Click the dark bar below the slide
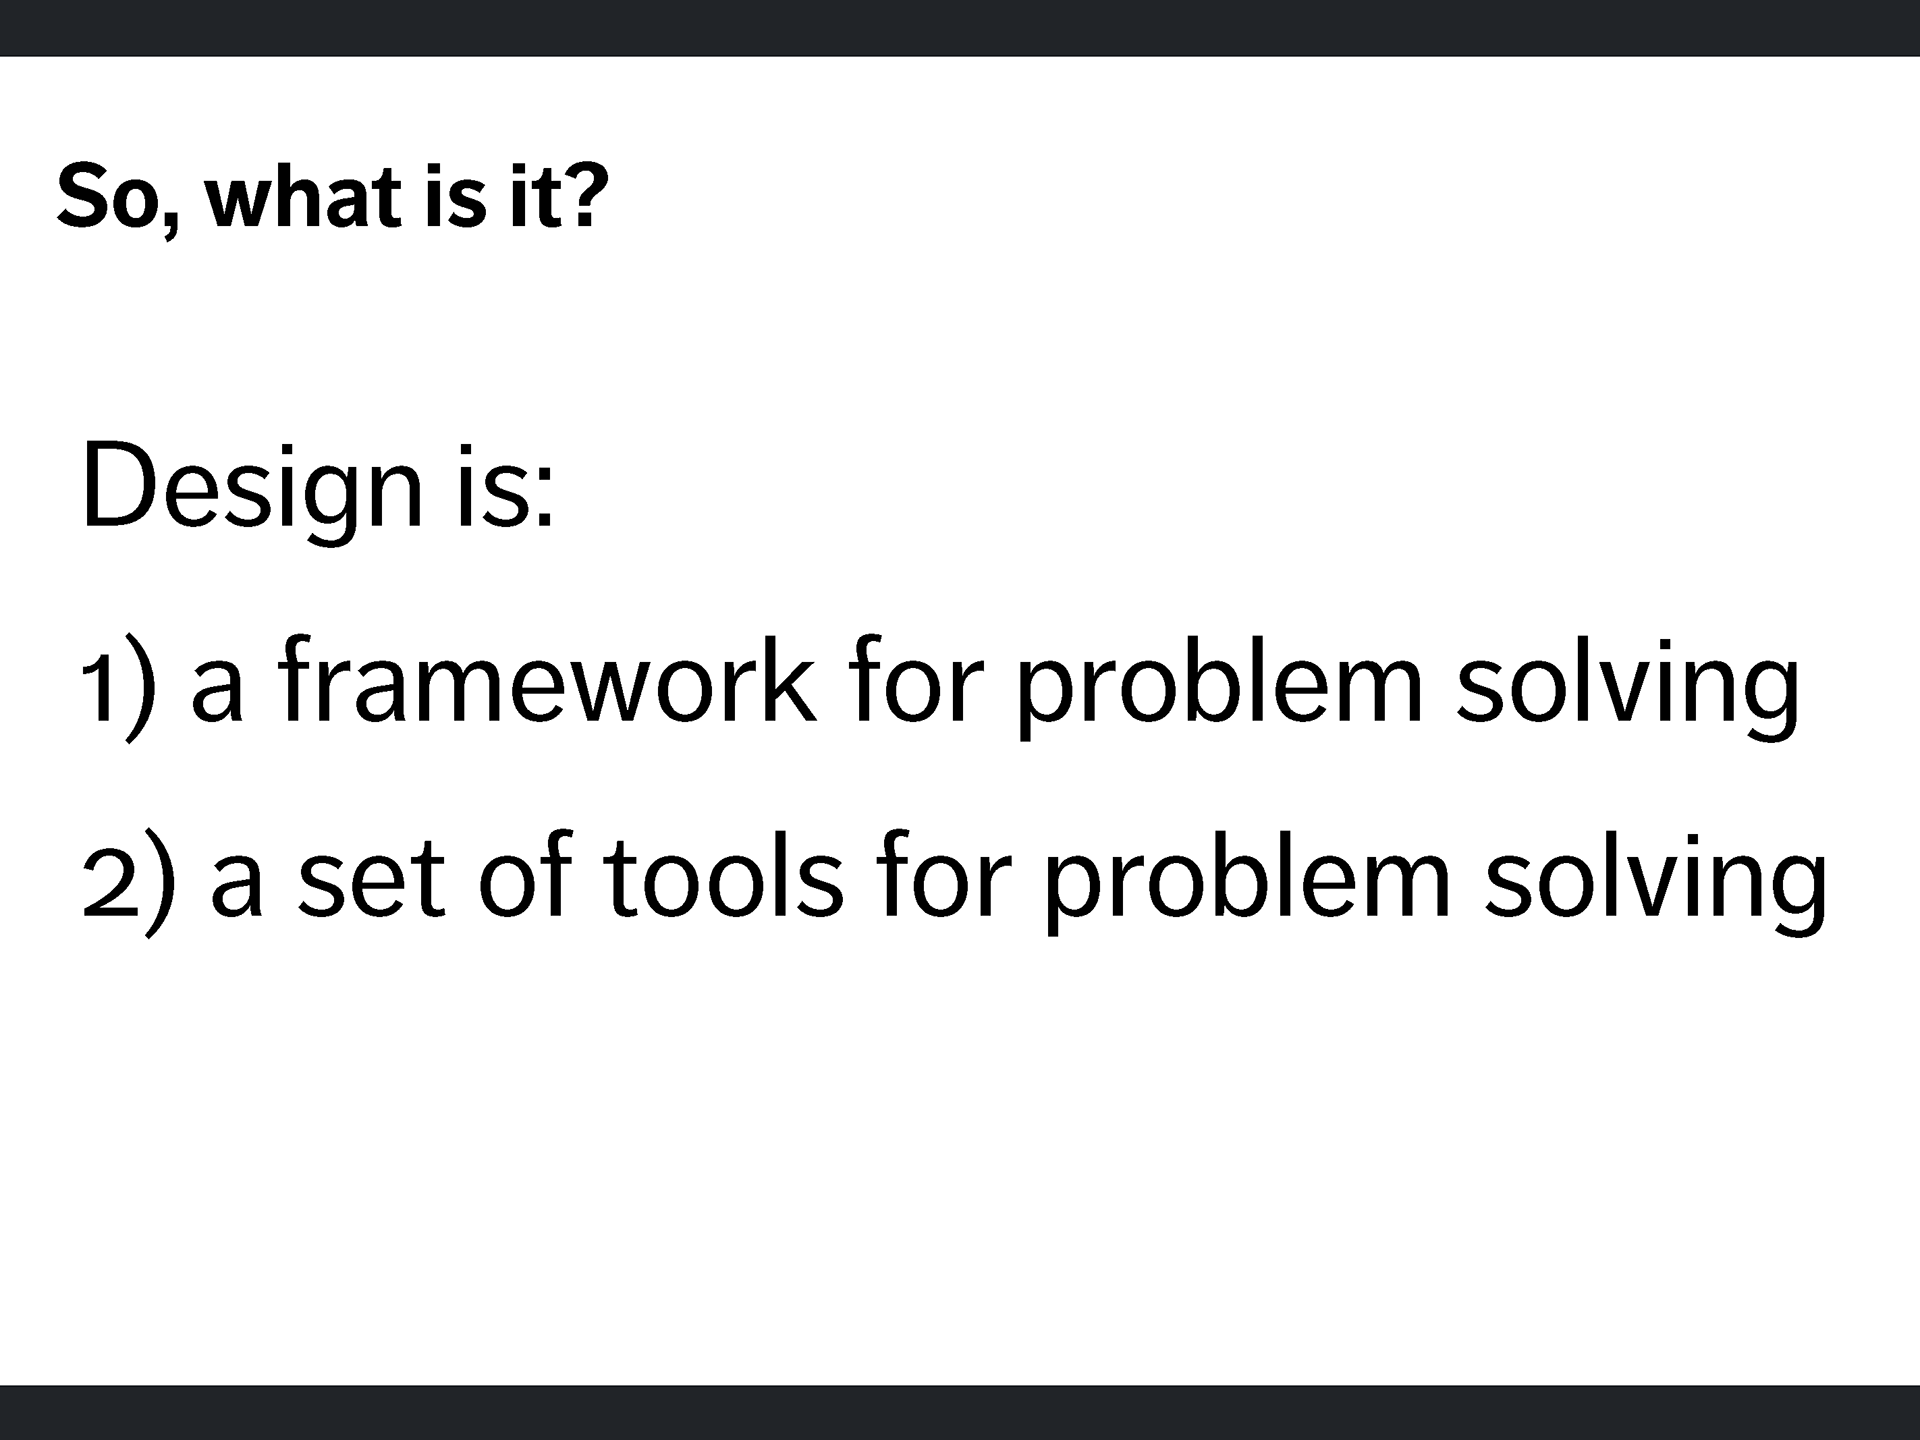1920x1440 pixels. (x=960, y=1412)
